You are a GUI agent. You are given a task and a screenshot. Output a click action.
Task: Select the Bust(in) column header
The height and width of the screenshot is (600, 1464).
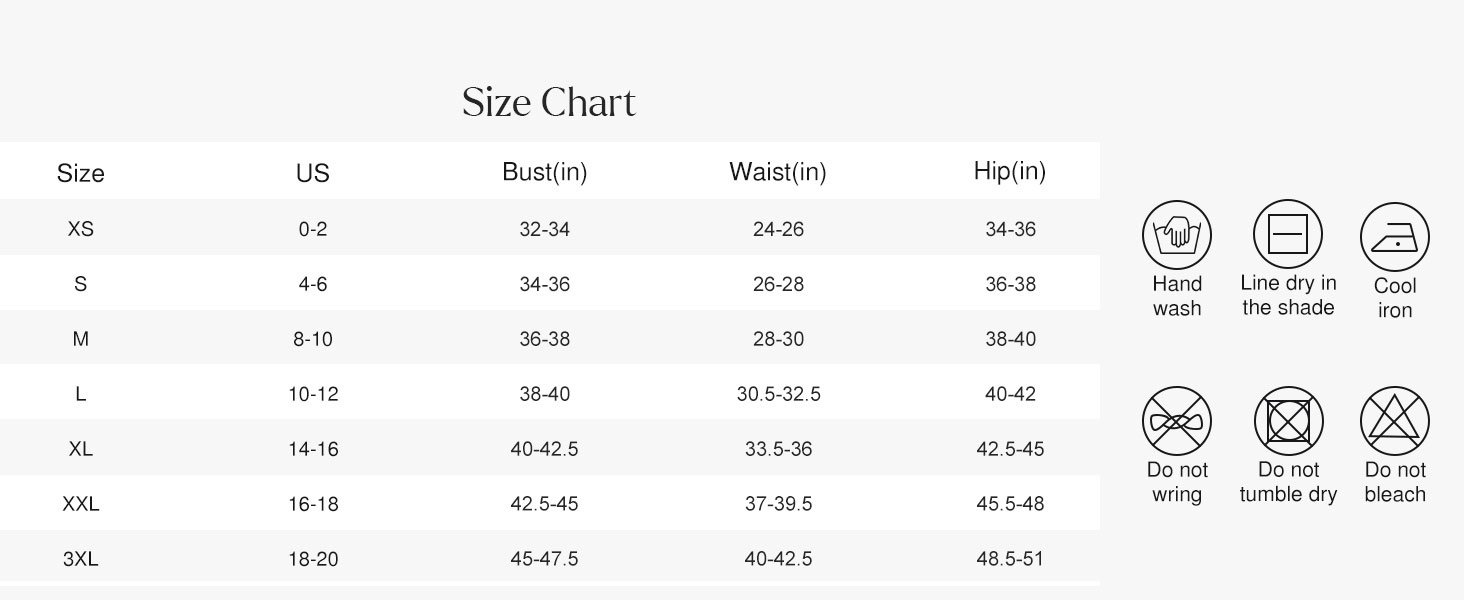coord(544,172)
